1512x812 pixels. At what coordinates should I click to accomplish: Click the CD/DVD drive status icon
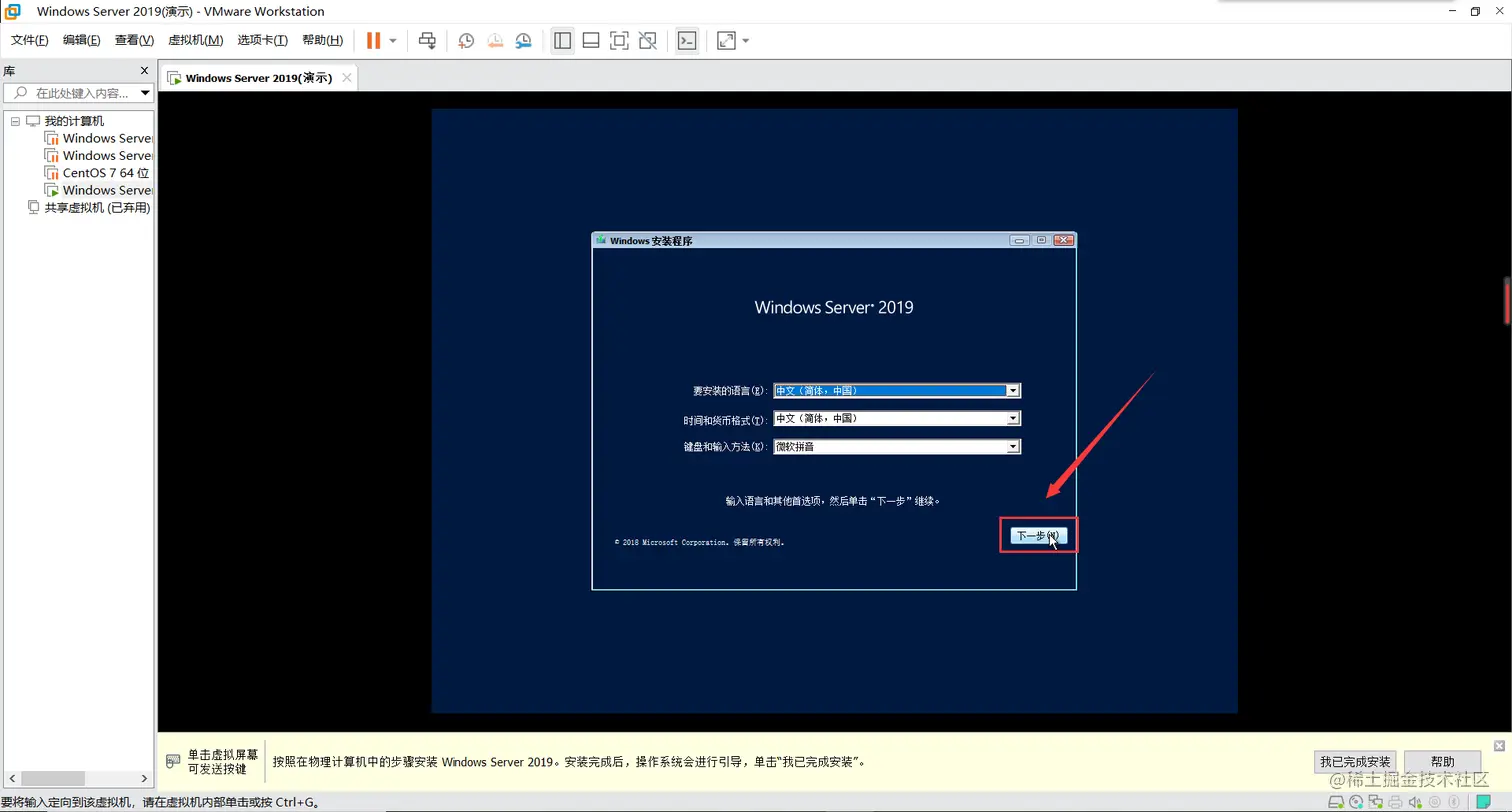pyautogui.click(x=1356, y=802)
